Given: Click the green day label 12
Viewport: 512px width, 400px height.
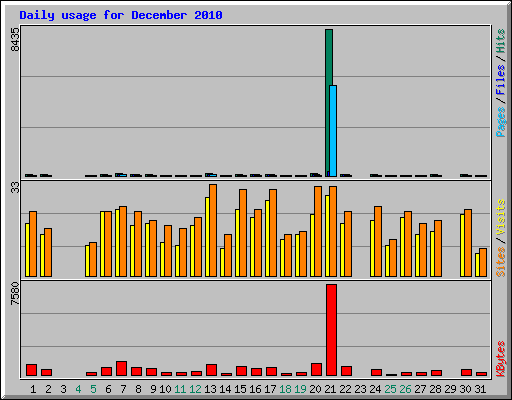Looking at the screenshot, I should point(195,389).
